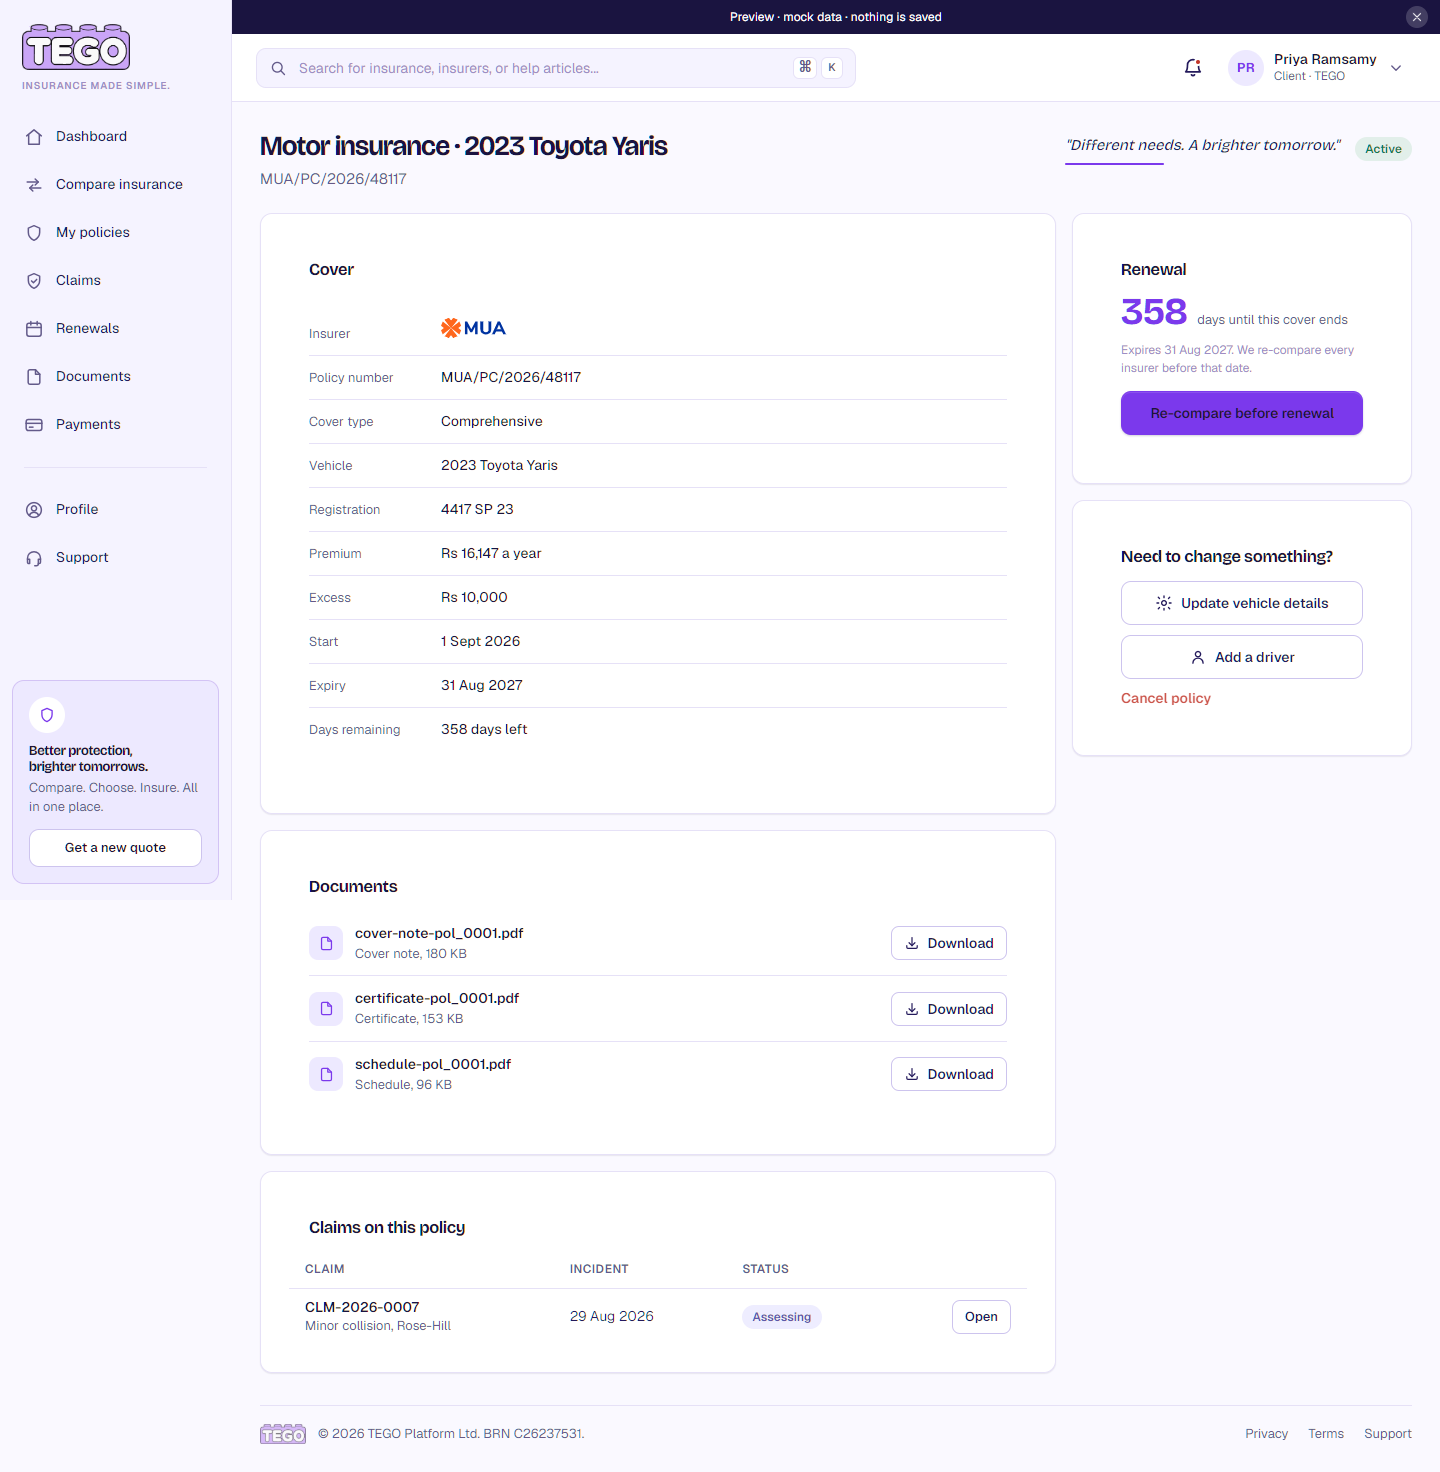Click the Claims shield-check icon
Viewport: 1440px width, 1472px height.
click(34, 281)
